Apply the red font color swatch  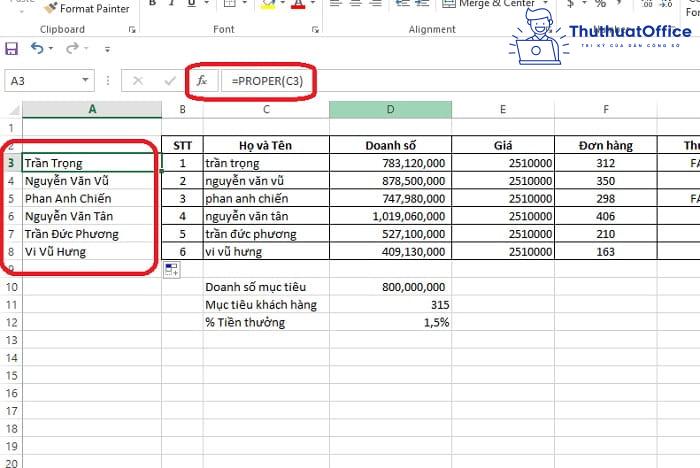(296, 6)
